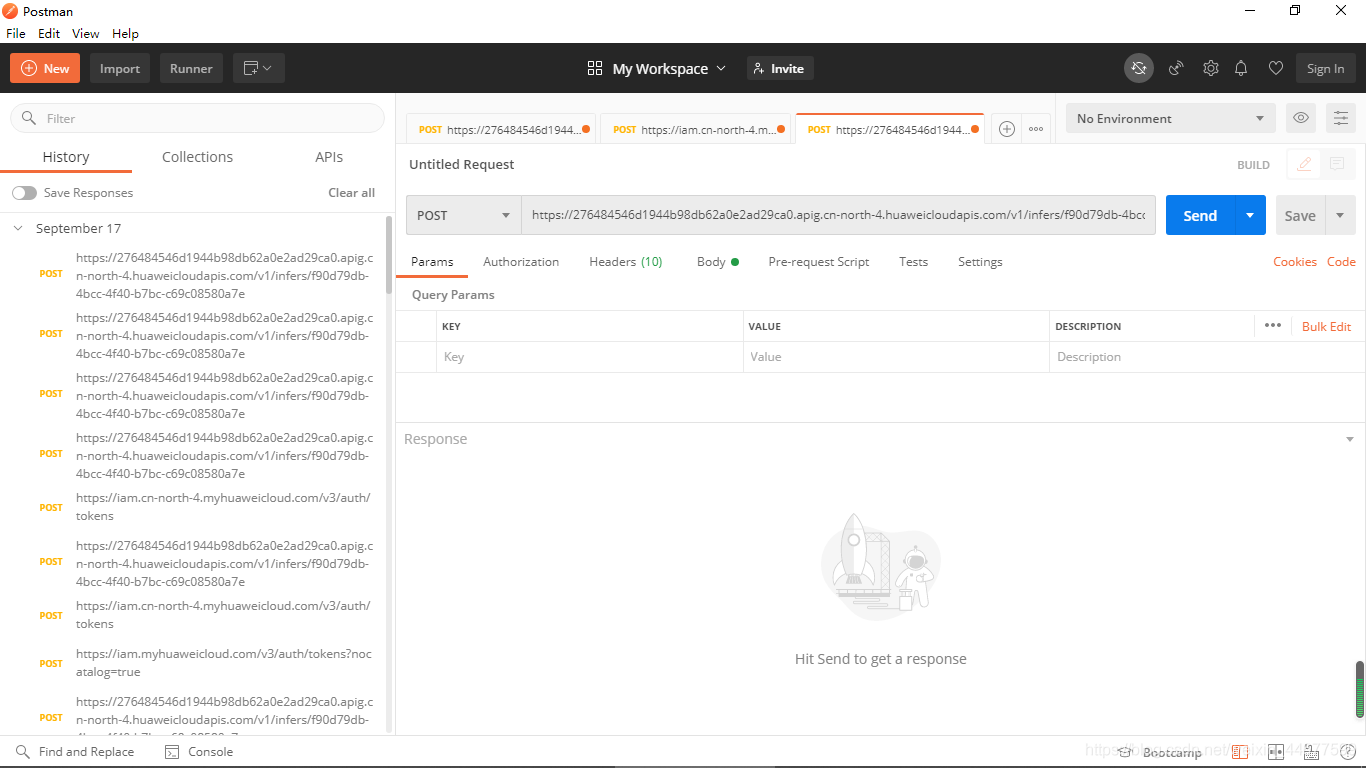The height and width of the screenshot is (768, 1366).
Task: Open the Save button dropdown arrow
Action: [x=1340, y=215]
